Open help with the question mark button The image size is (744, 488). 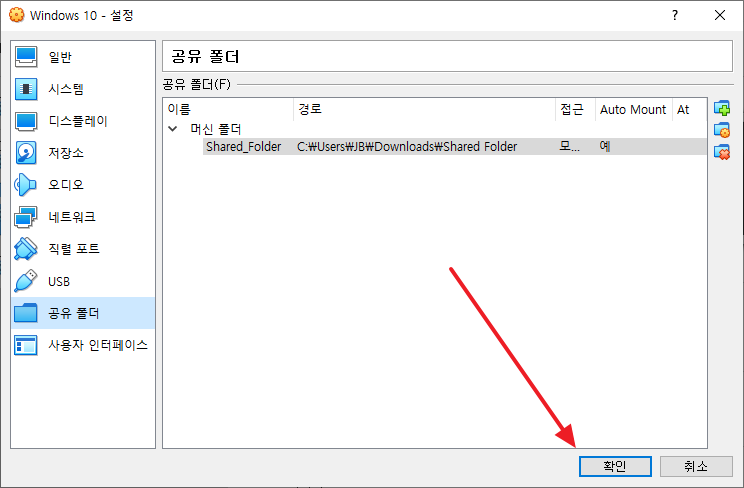point(675,15)
